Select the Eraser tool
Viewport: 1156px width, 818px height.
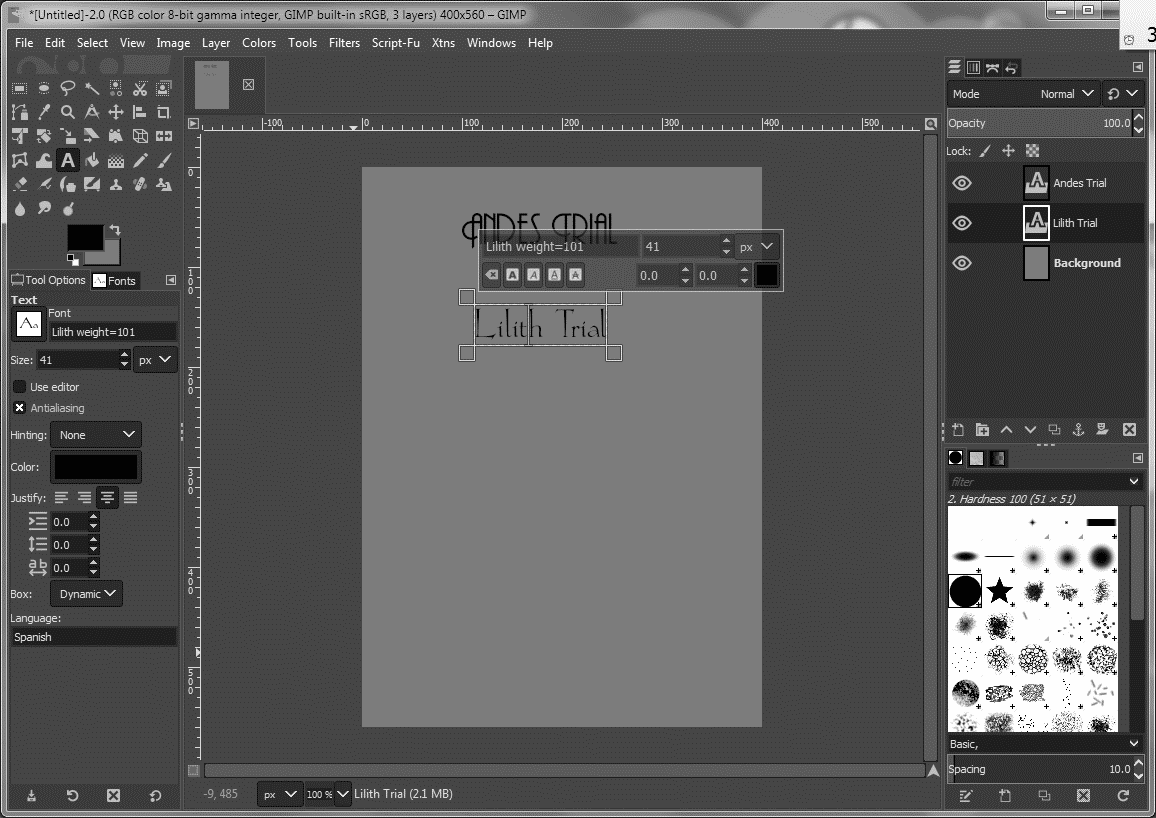(20, 184)
